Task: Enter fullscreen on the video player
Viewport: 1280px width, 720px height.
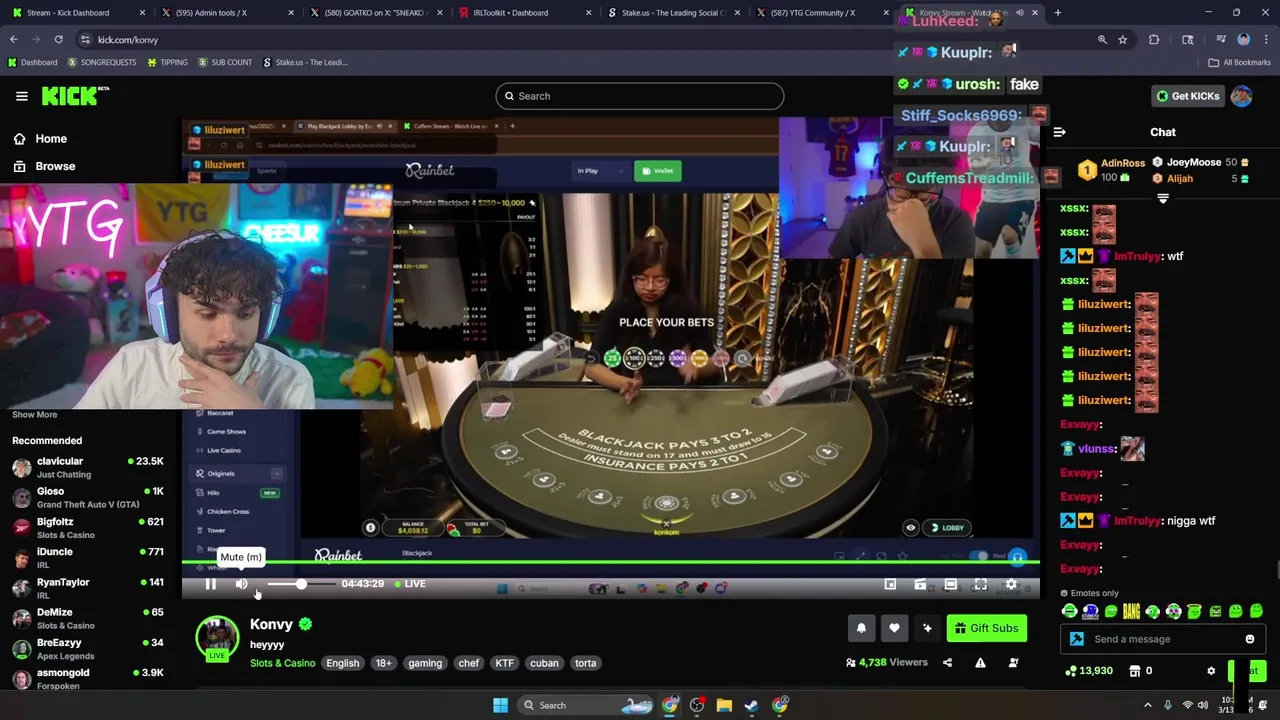Action: tap(981, 584)
